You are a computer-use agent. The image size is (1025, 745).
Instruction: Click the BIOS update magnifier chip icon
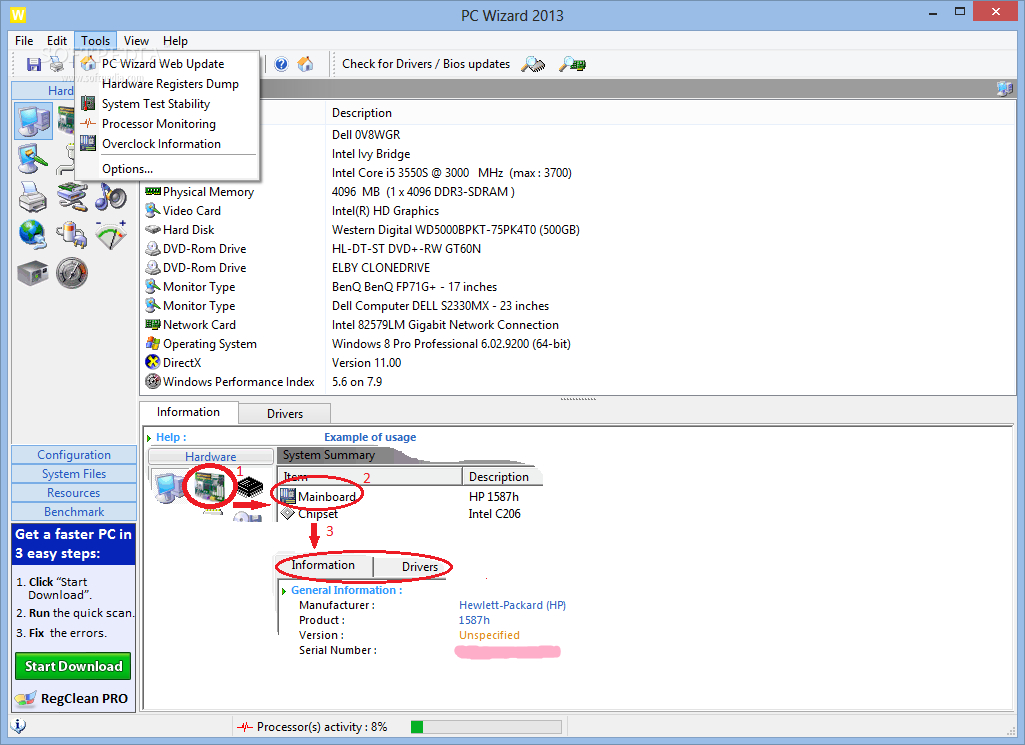pyautogui.click(x=573, y=64)
